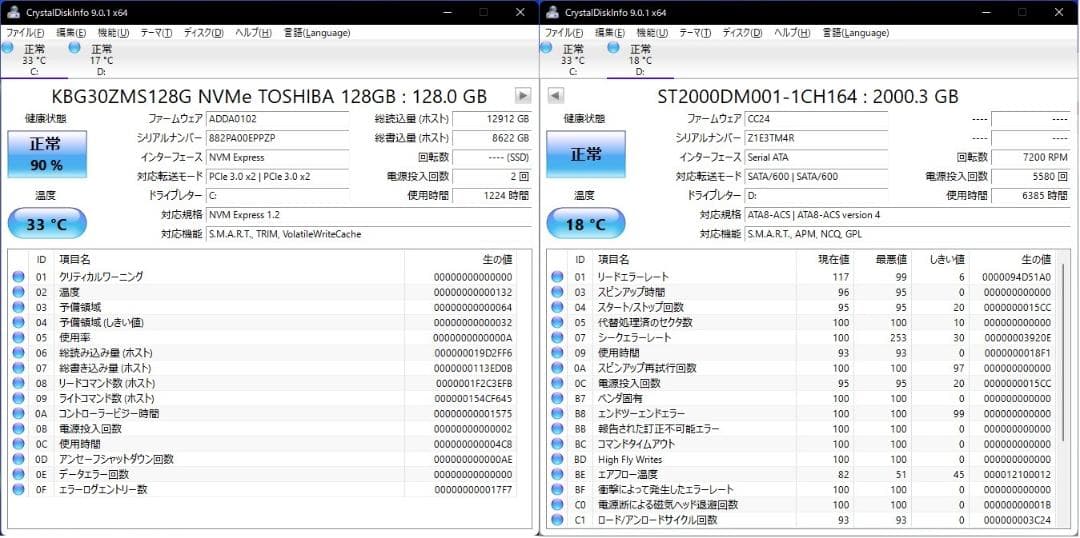Click status orb for コントローラービジー時間 row
The height and width of the screenshot is (538, 1080).
[x=18, y=413]
